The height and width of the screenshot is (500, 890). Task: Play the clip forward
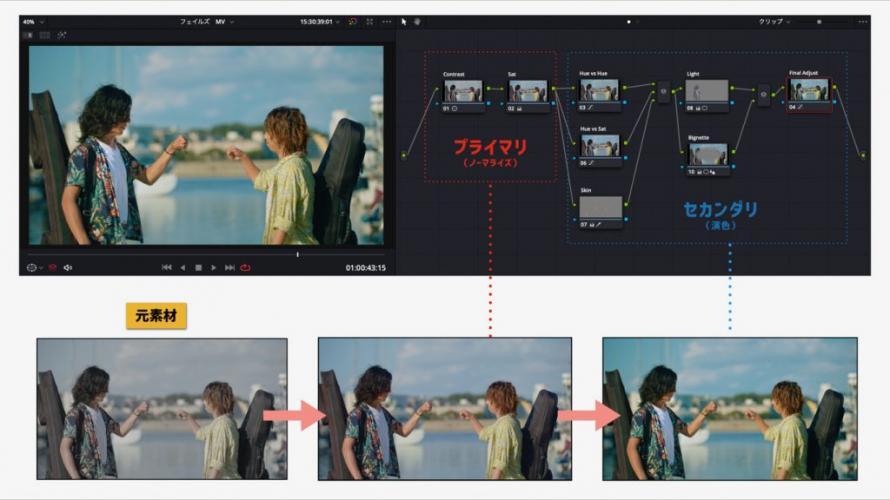pyautogui.click(x=213, y=268)
